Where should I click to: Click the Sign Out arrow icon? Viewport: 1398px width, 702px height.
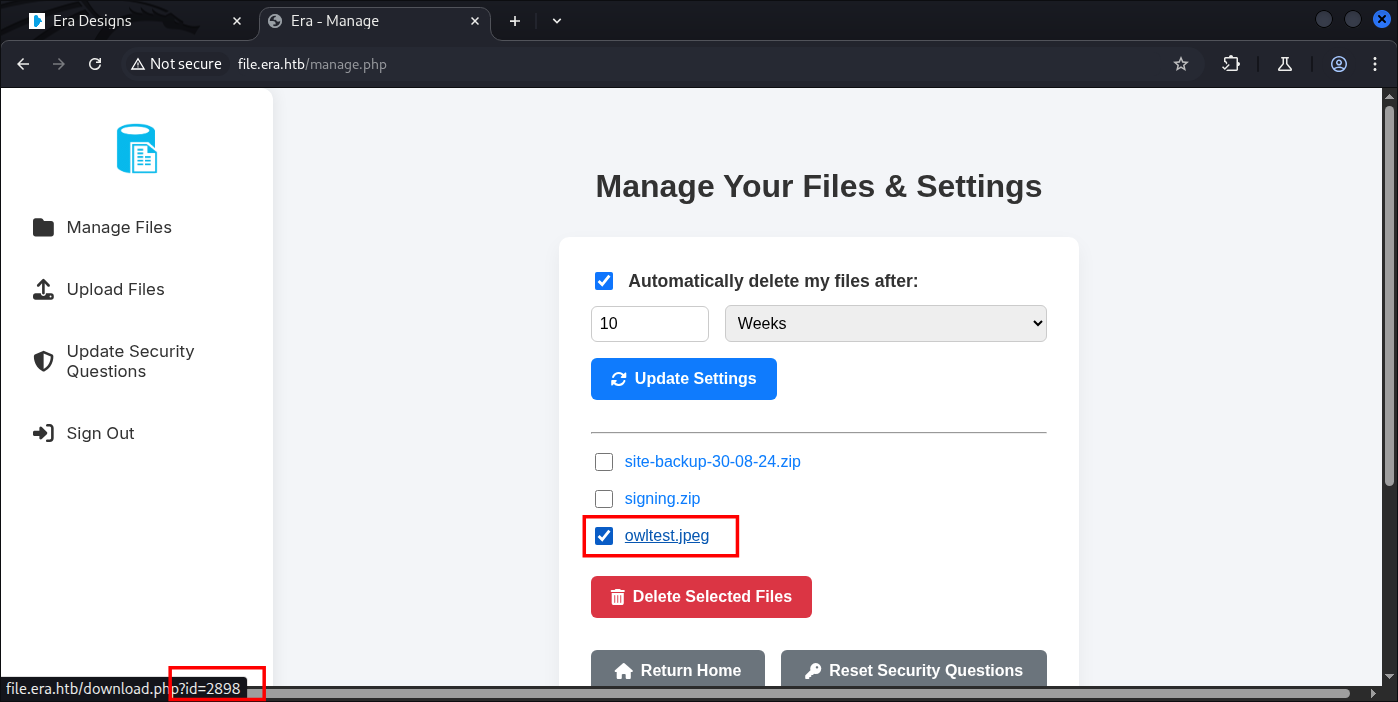tap(43, 434)
